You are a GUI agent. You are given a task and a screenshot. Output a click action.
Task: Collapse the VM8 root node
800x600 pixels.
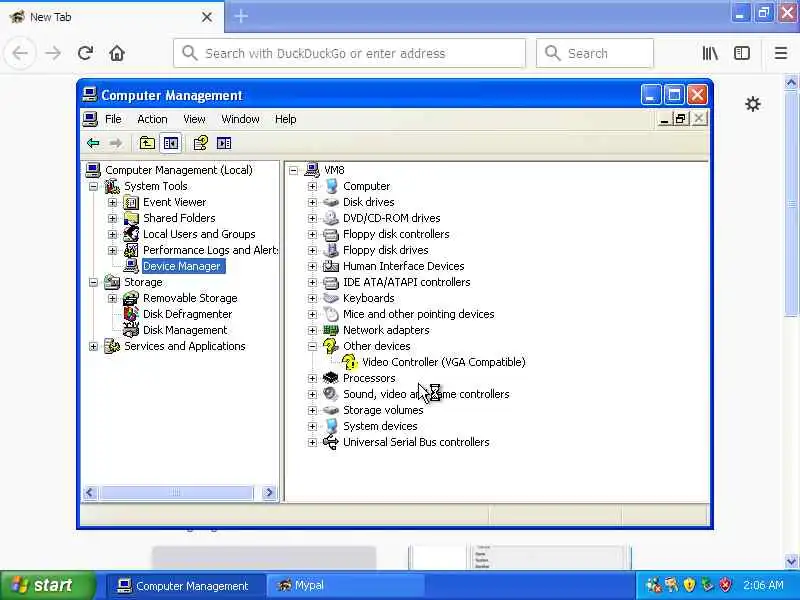pyautogui.click(x=294, y=170)
